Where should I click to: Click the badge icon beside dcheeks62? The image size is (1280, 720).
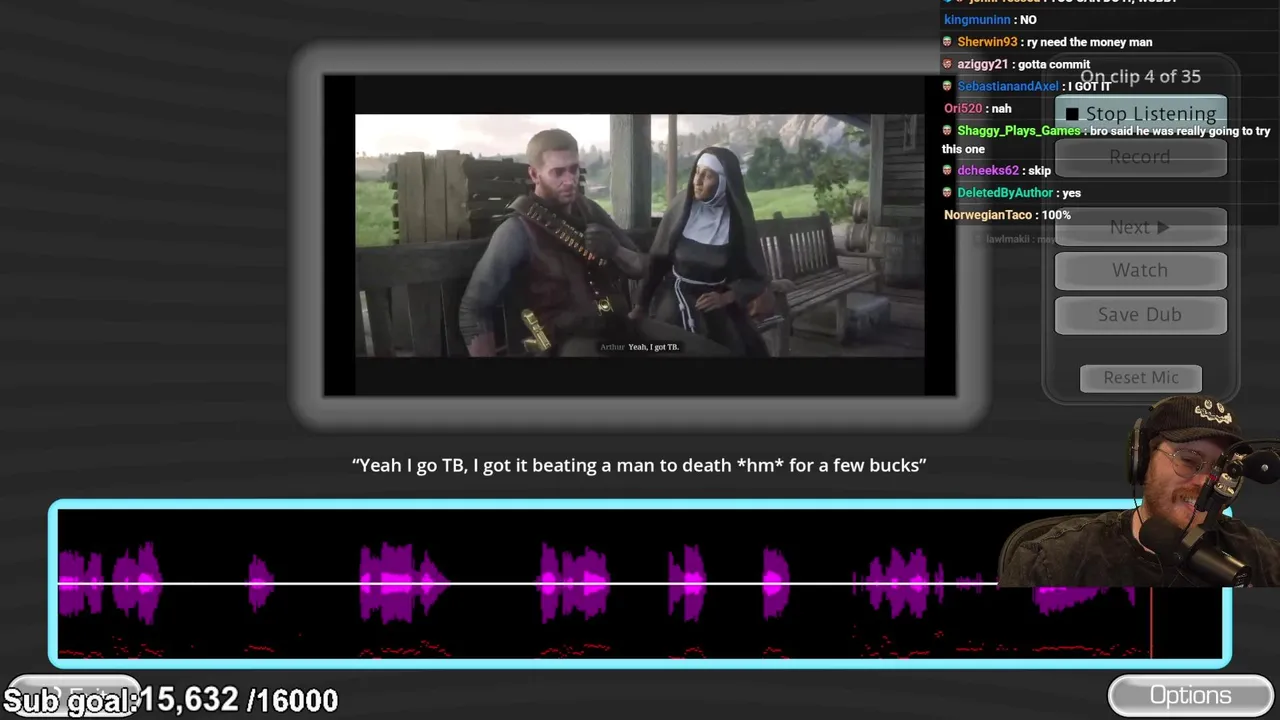pos(948,171)
